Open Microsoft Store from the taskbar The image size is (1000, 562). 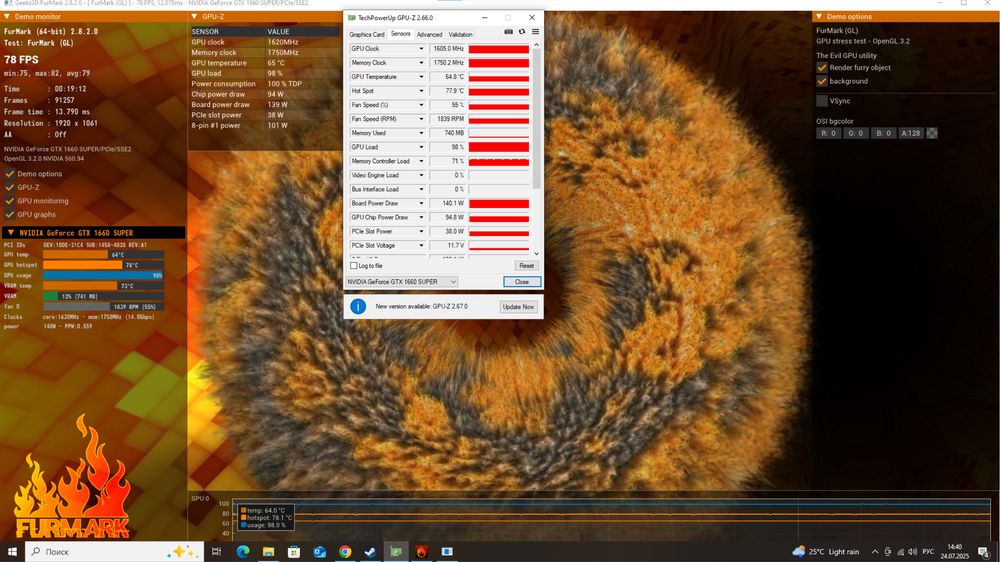coord(294,551)
